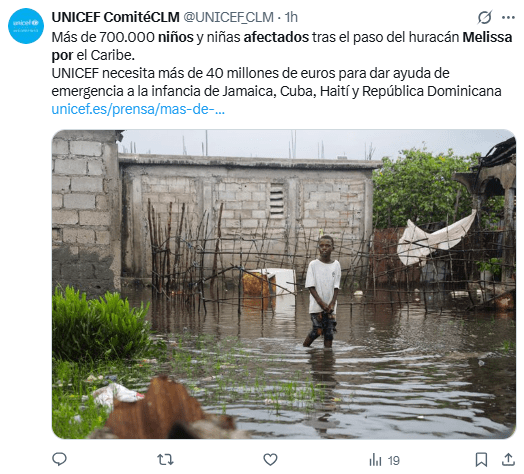Screen dimensions: 524x474
Task: Open the share post menu
Action: pos(508,460)
